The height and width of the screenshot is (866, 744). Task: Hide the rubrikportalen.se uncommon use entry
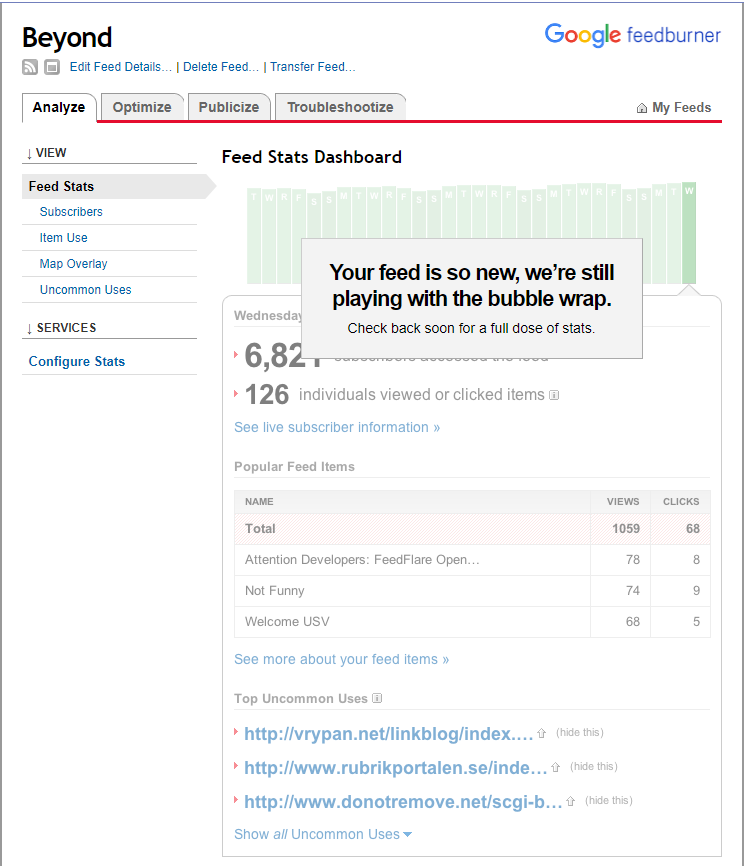[594, 767]
